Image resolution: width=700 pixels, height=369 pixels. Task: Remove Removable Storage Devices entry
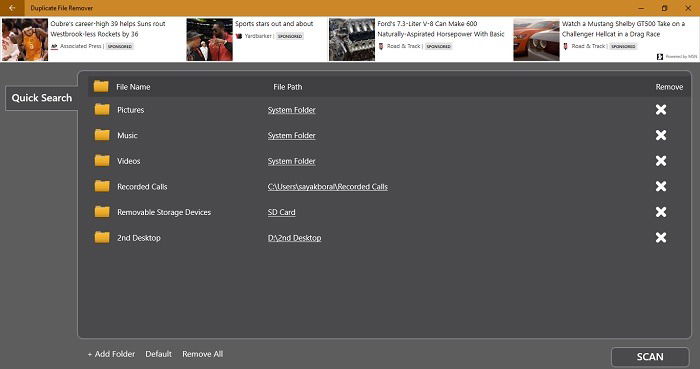pos(661,212)
